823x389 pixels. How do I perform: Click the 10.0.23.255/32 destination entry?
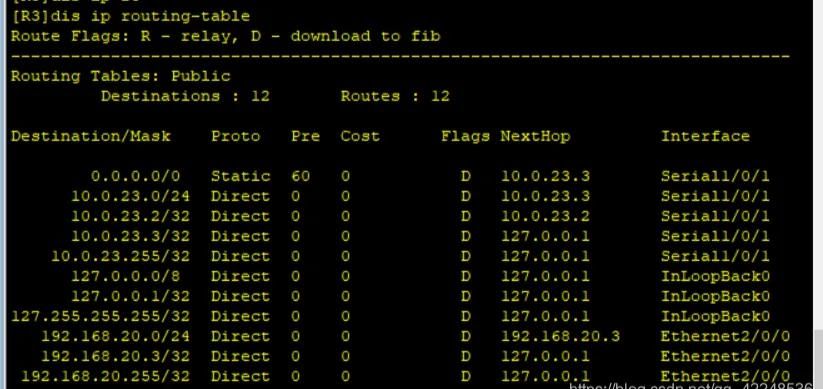click(121, 256)
